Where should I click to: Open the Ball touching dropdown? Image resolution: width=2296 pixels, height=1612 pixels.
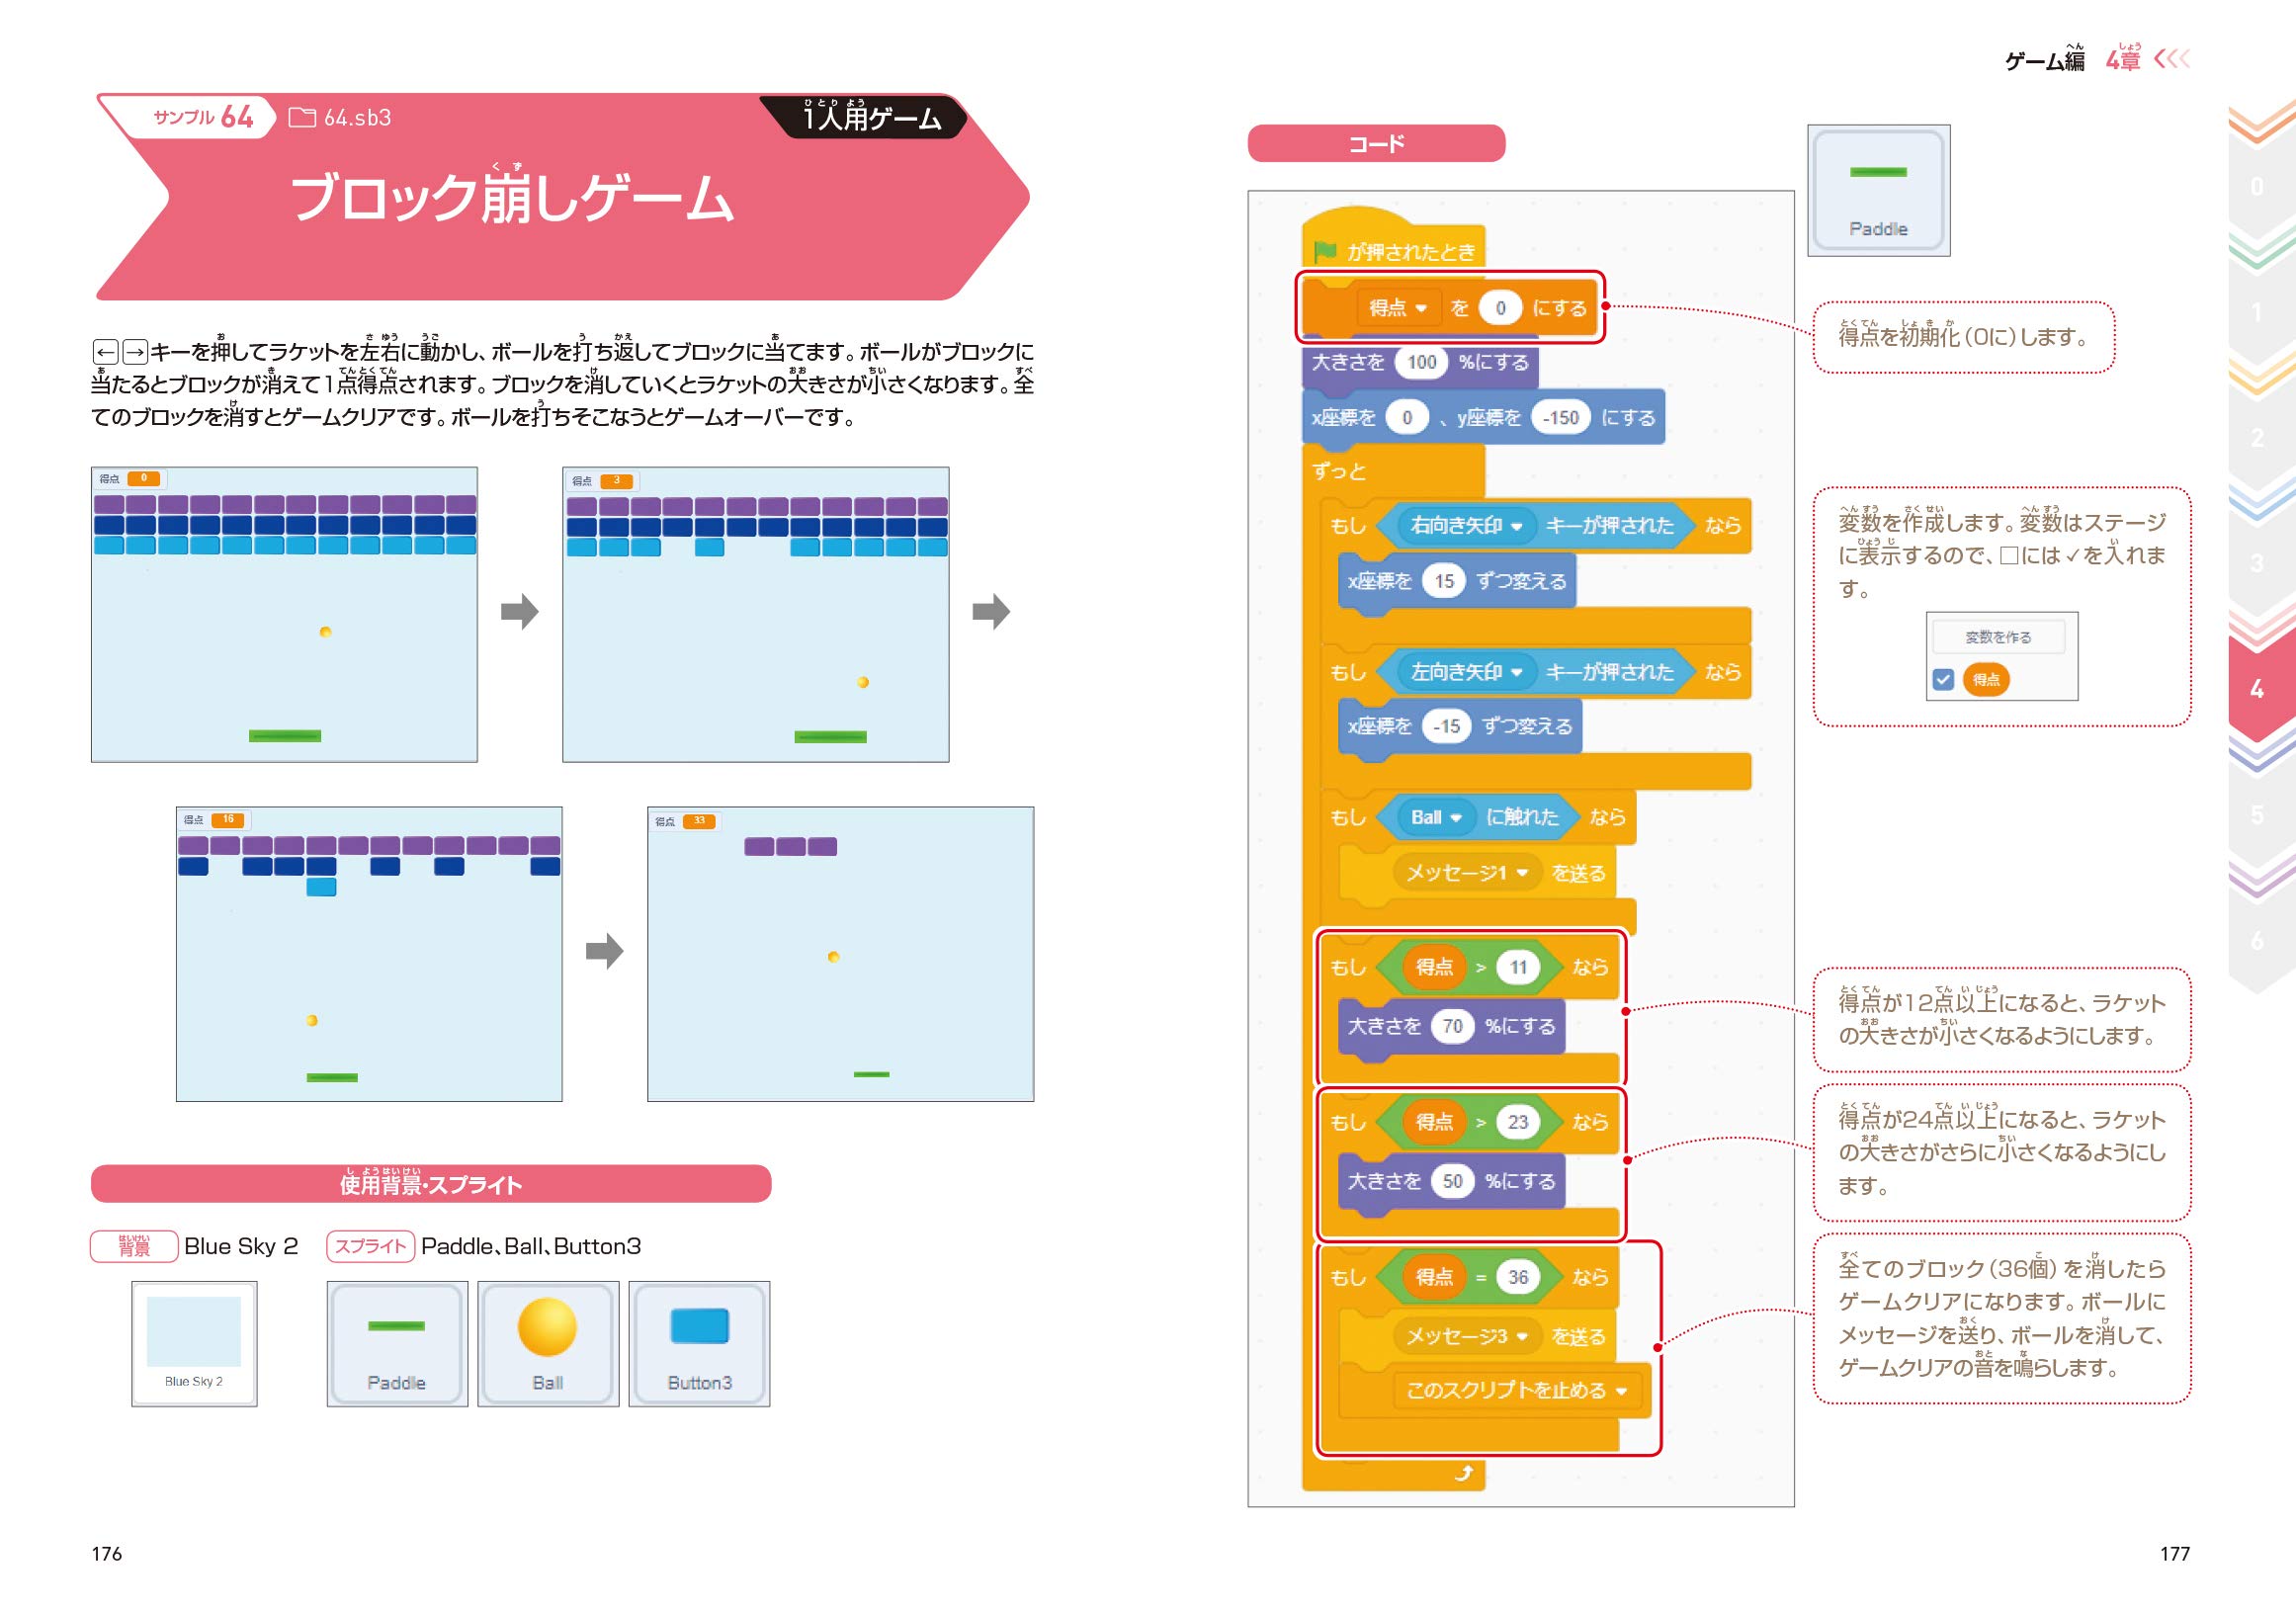1456,818
